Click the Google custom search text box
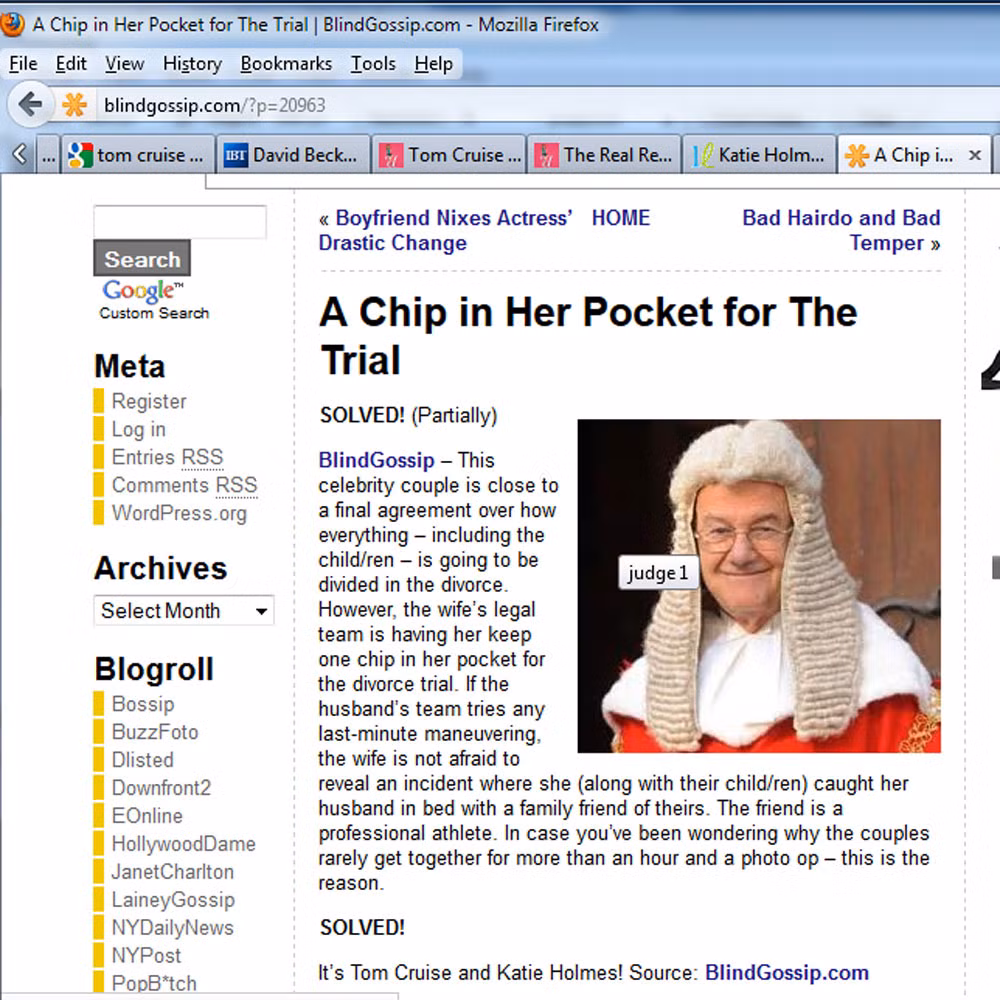 [x=180, y=222]
